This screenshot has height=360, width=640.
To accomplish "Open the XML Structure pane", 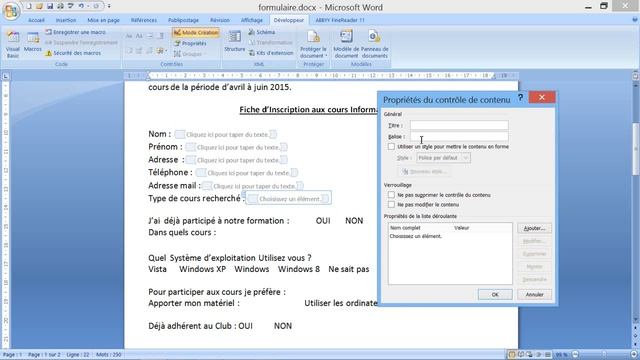I will point(235,42).
